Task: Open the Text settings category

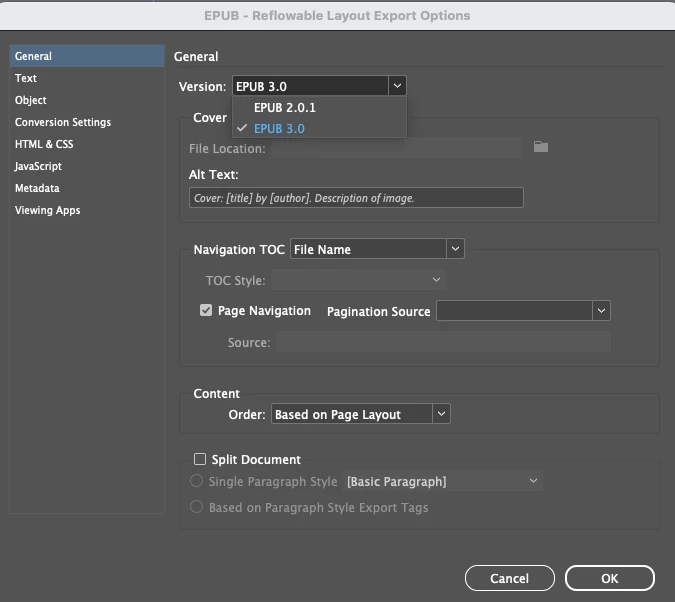Action: (87, 78)
